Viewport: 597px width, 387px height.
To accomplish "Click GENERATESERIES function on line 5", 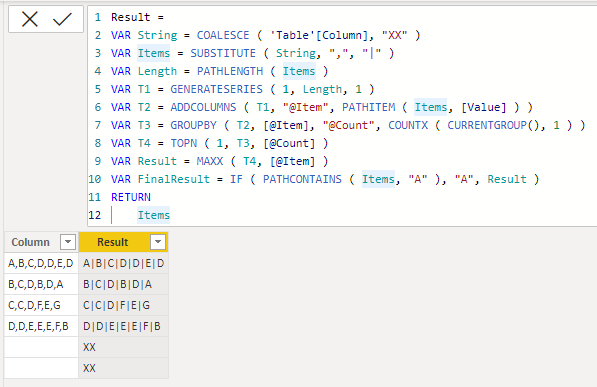I will point(216,89).
